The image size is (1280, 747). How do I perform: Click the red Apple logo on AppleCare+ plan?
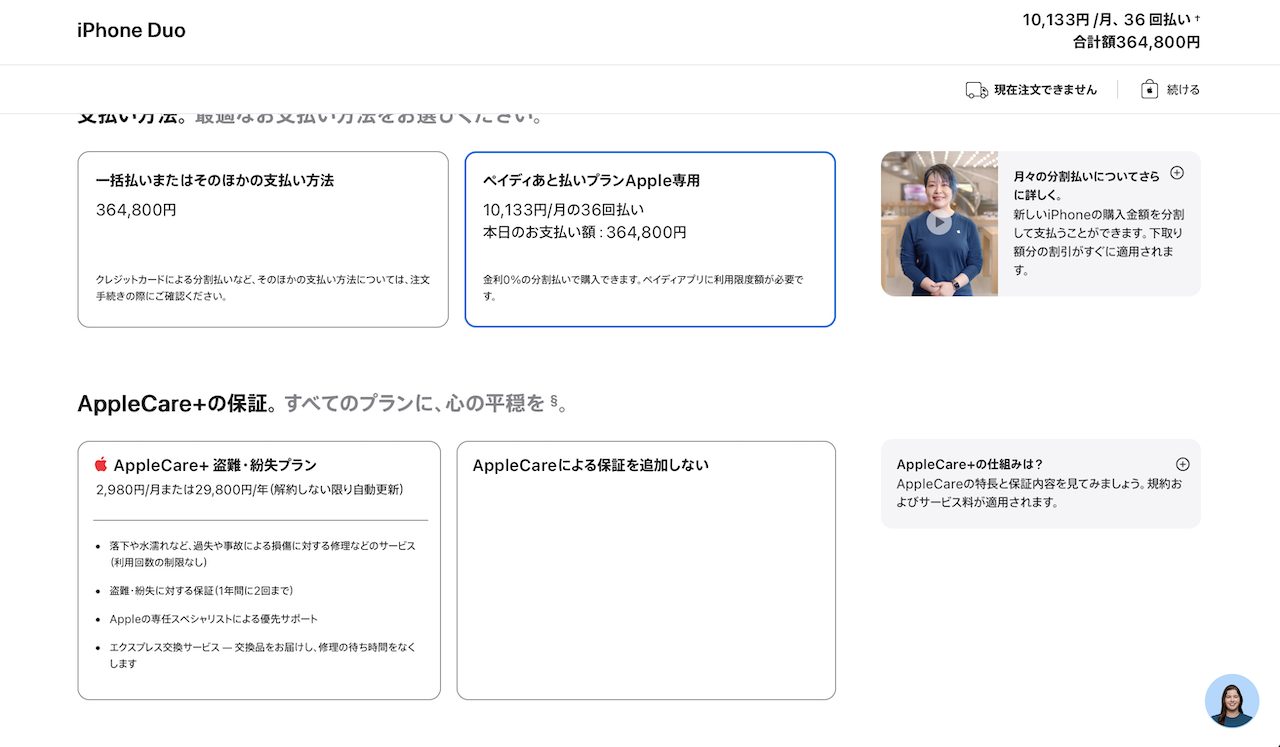[101, 464]
